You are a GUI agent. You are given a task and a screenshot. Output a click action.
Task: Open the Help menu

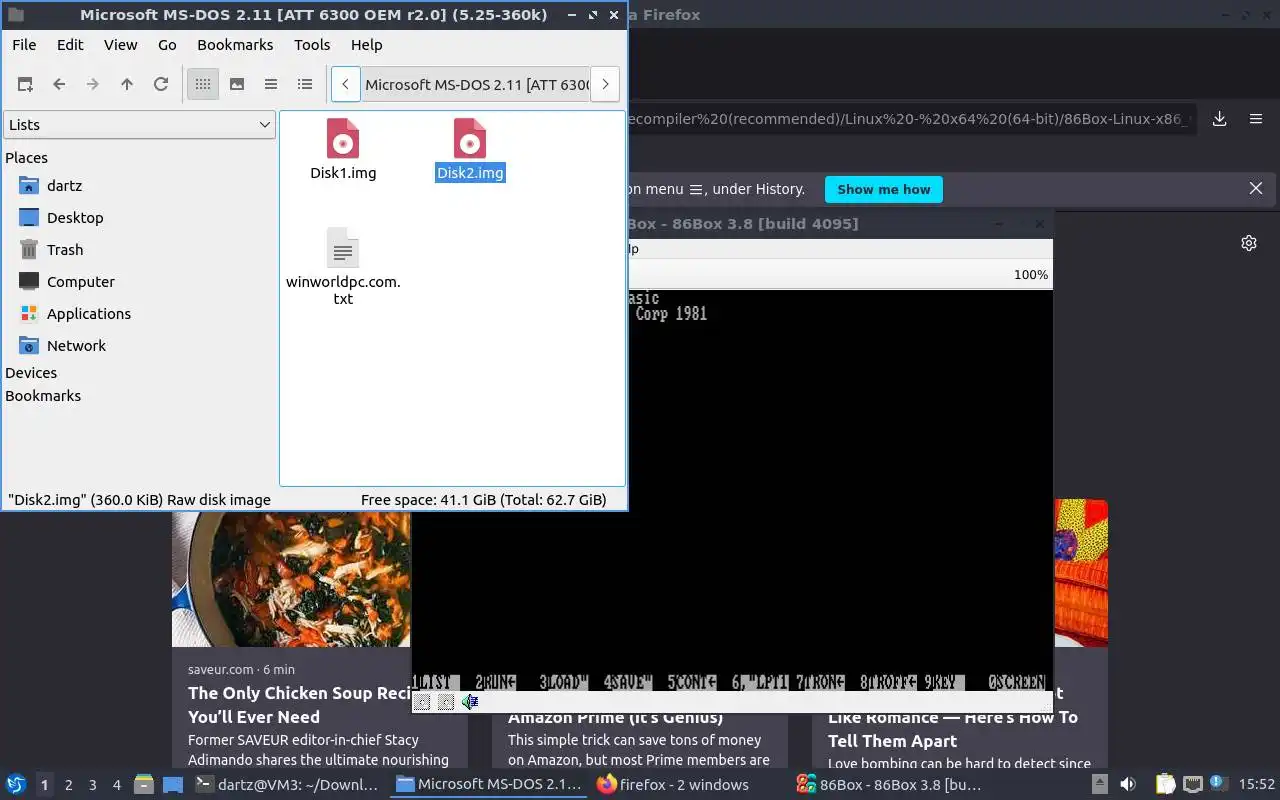pyautogui.click(x=367, y=45)
